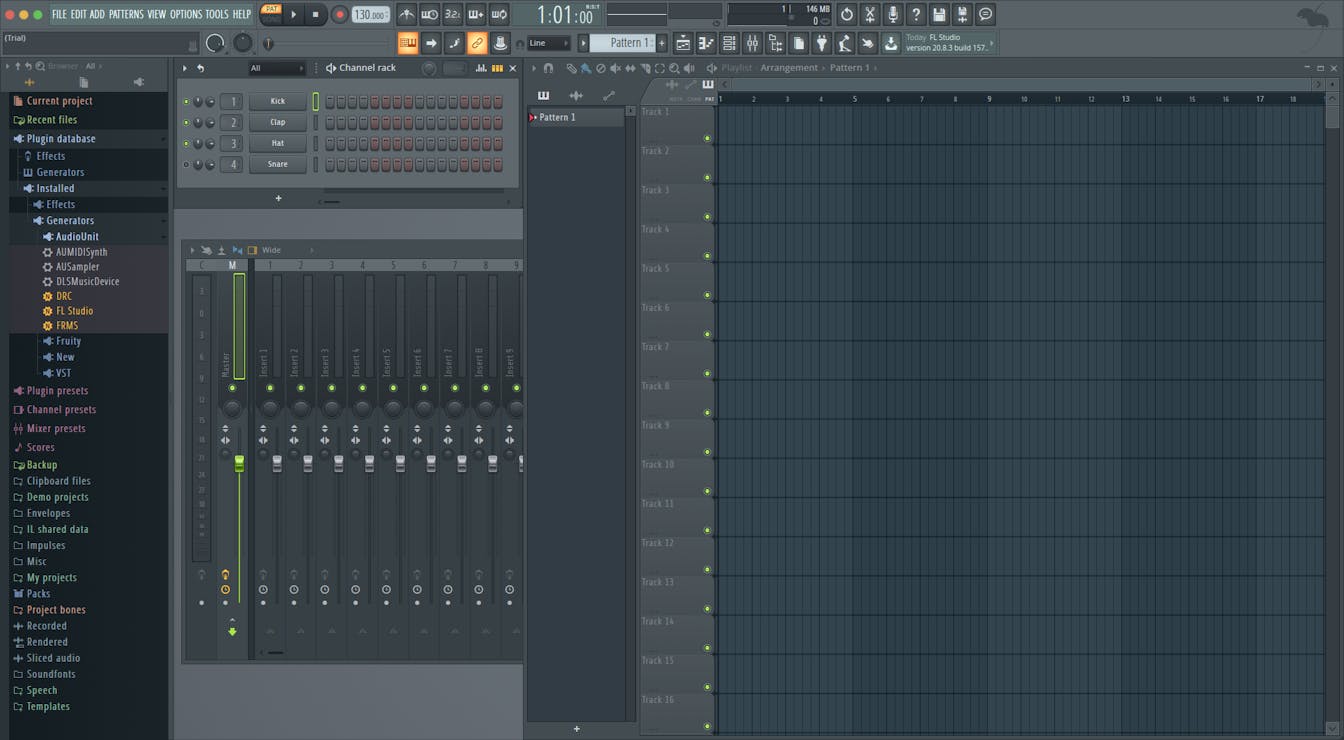
Task: Click the microphone recording icon in the toolbar
Action: (894, 14)
